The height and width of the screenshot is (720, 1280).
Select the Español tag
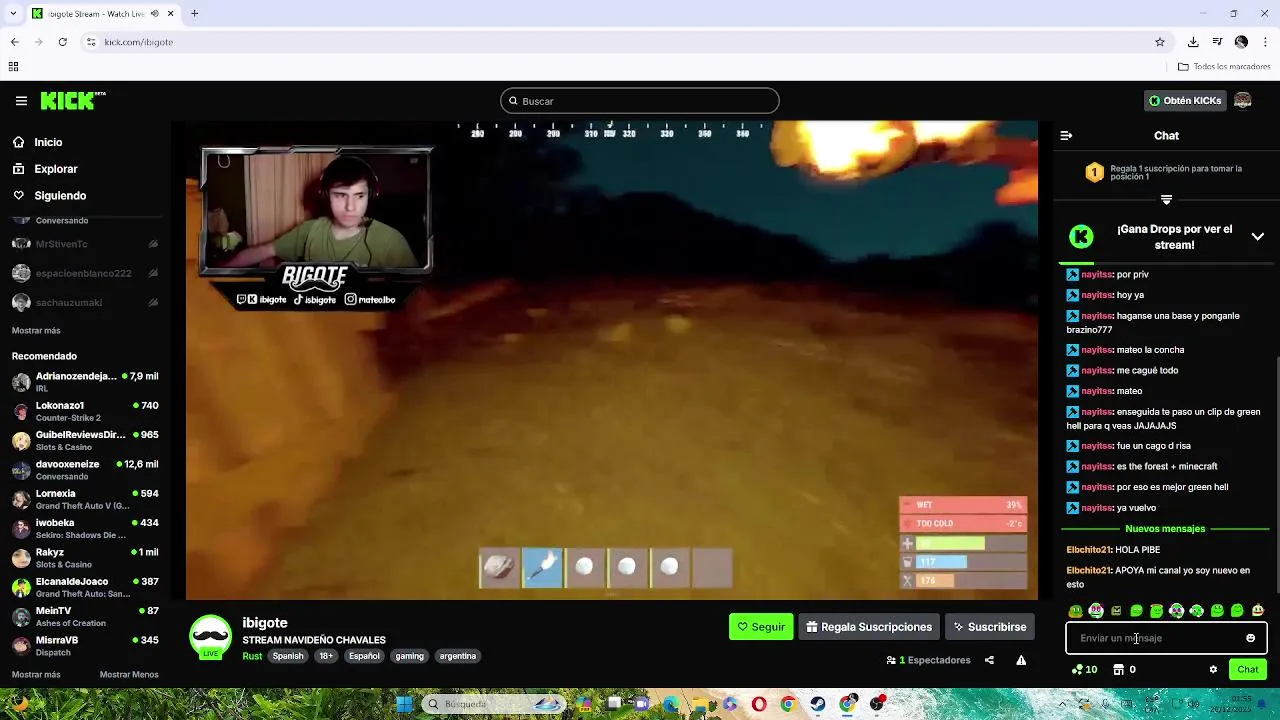(364, 656)
